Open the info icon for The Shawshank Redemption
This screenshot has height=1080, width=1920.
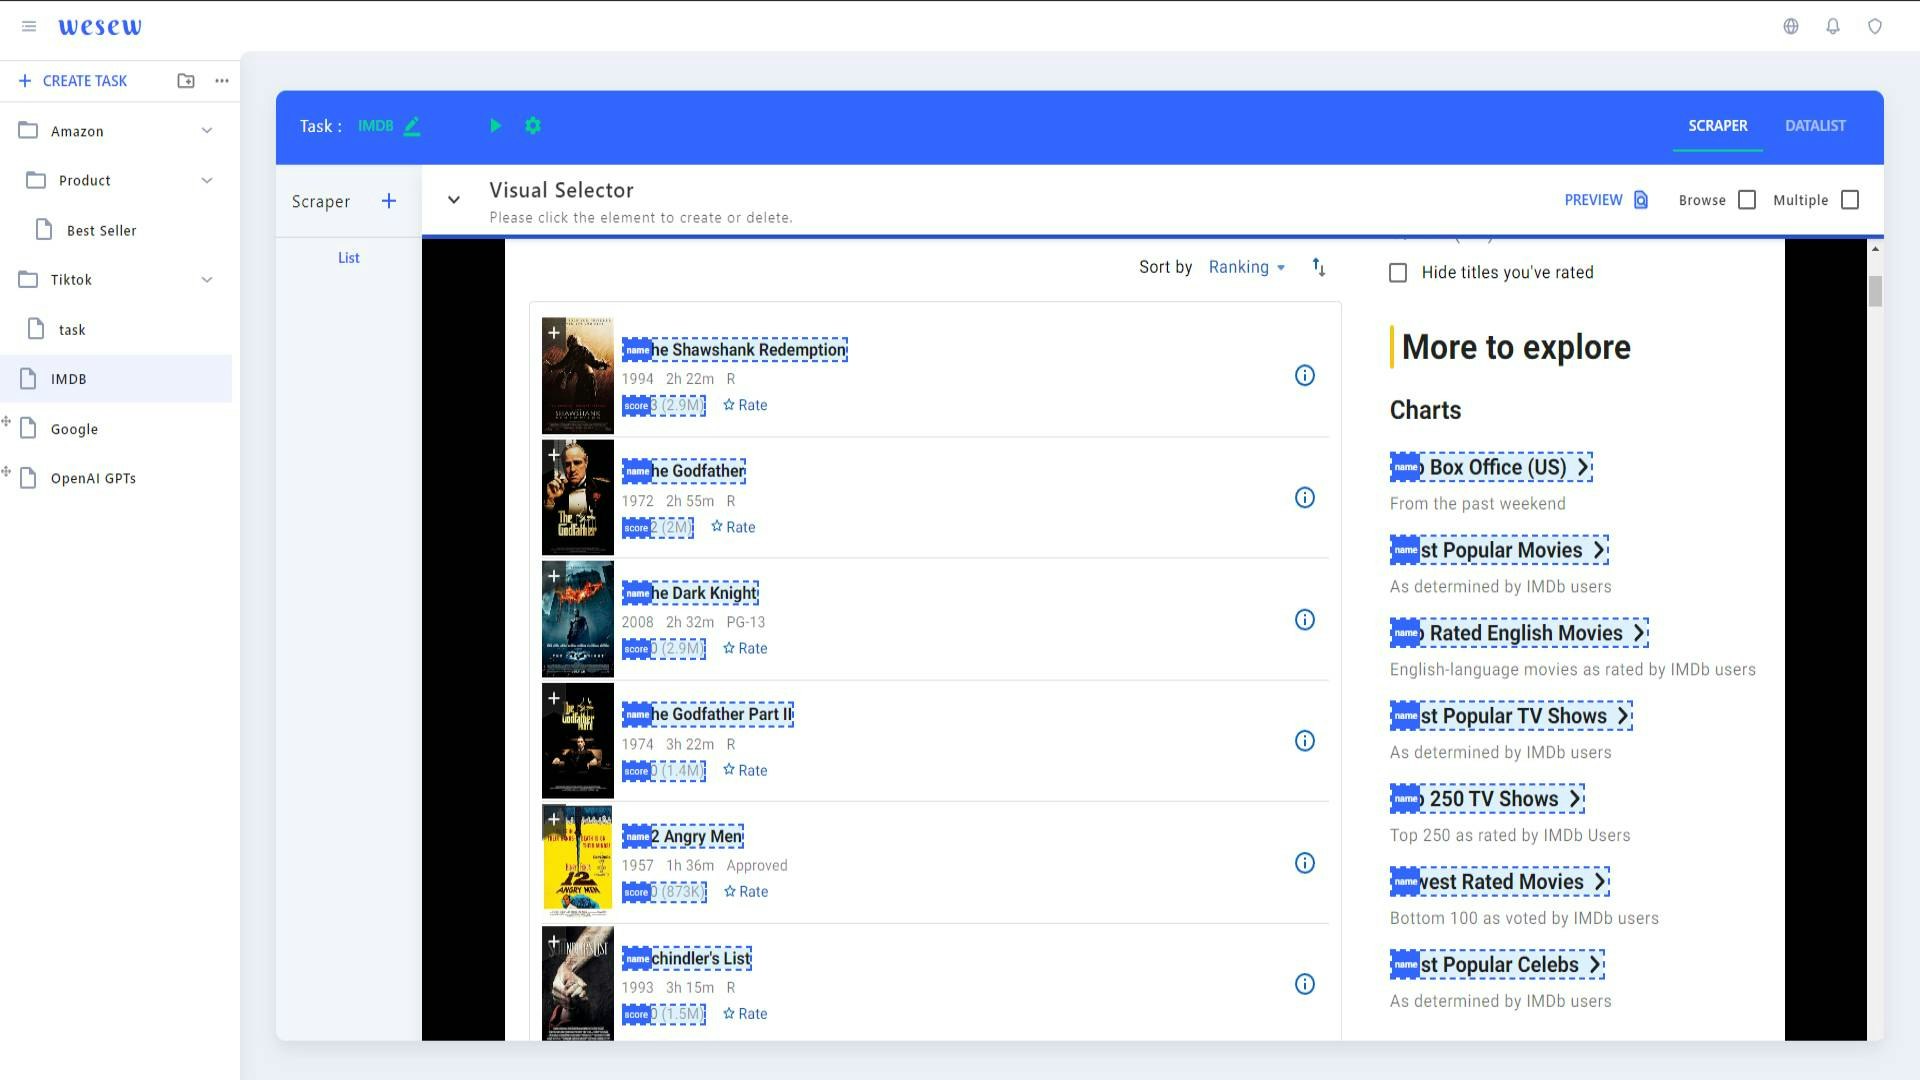(x=1305, y=376)
